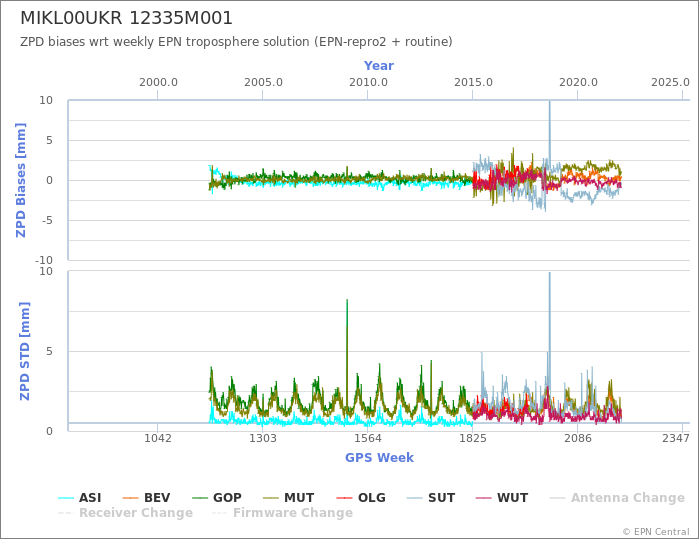Click the 1564 GPS week tick label
700x540 pixels.
tap(368, 438)
